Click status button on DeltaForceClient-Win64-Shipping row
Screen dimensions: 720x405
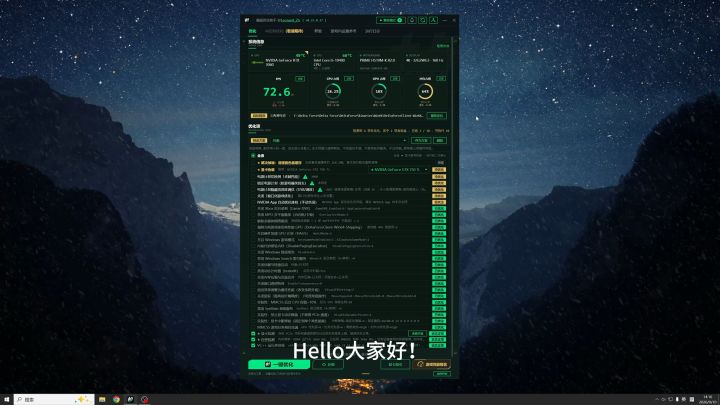pyautogui.click(x=439, y=227)
